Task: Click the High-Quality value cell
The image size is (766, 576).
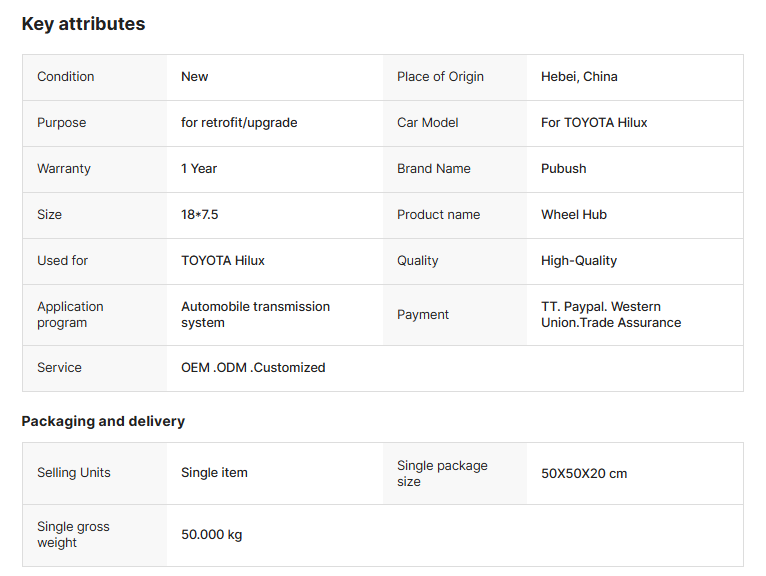Action: pos(579,261)
